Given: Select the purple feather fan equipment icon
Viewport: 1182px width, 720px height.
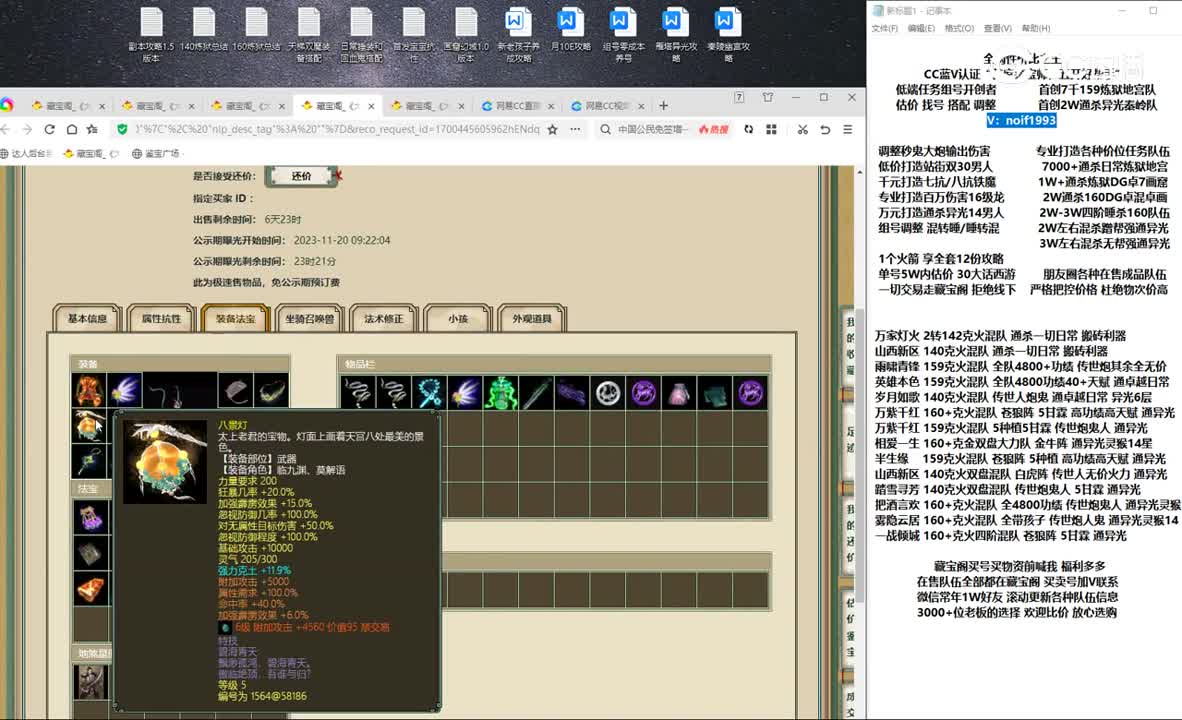Looking at the screenshot, I should [x=125, y=391].
